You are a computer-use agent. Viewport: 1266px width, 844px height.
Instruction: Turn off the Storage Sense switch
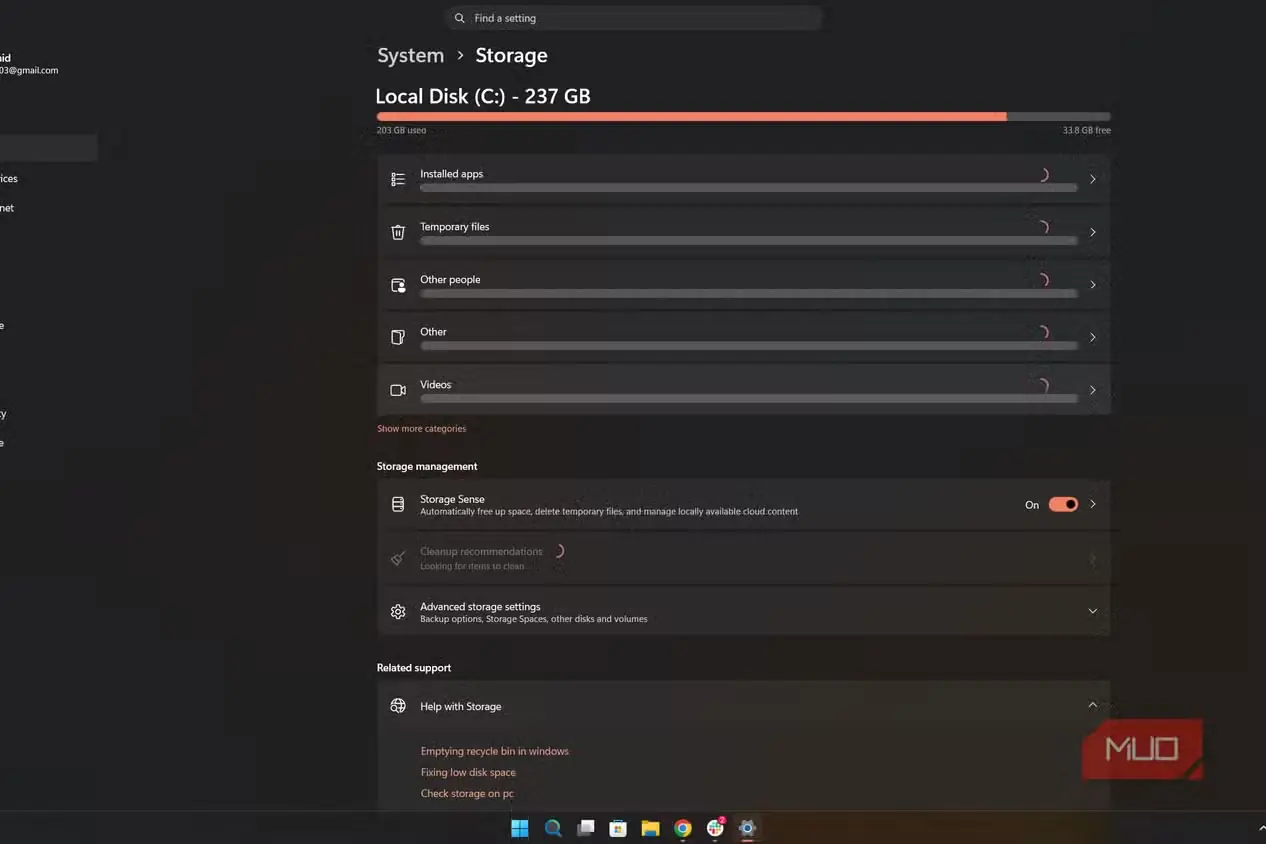[x=1063, y=505]
